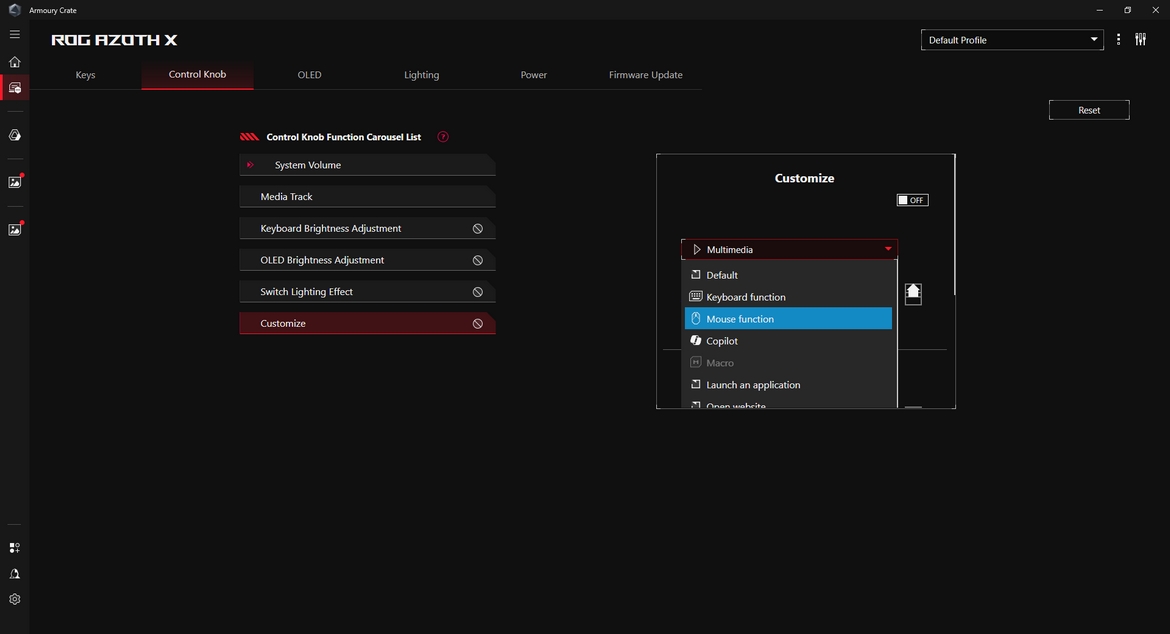This screenshot has width=1170, height=634.
Task: Click the equalizer sliders icon top right
Action: point(1140,40)
